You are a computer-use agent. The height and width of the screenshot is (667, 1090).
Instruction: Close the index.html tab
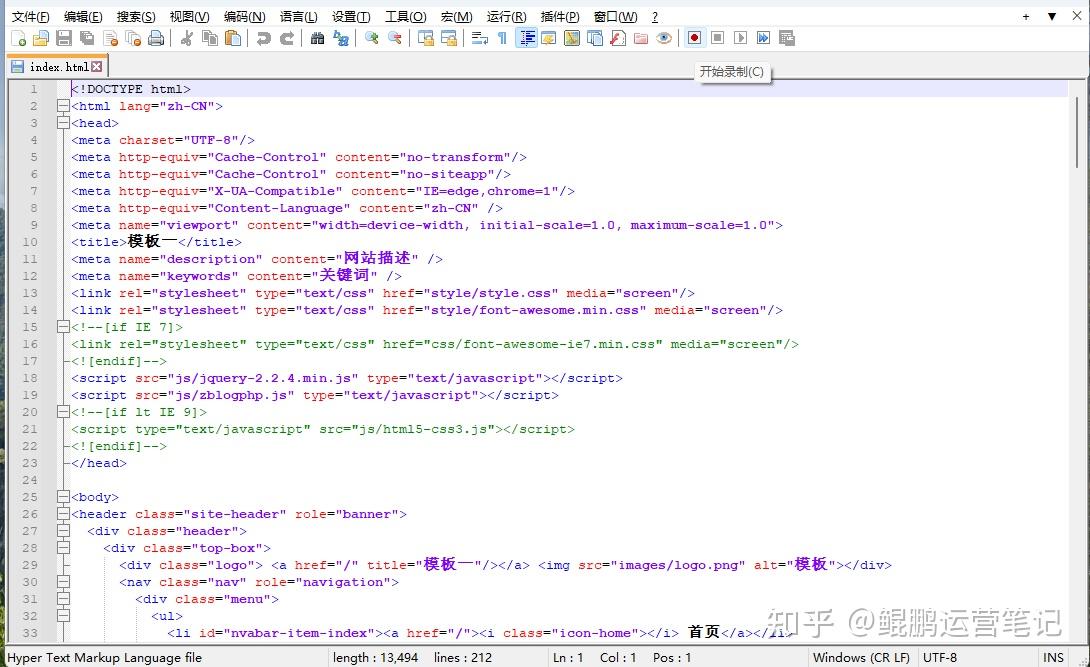point(97,66)
